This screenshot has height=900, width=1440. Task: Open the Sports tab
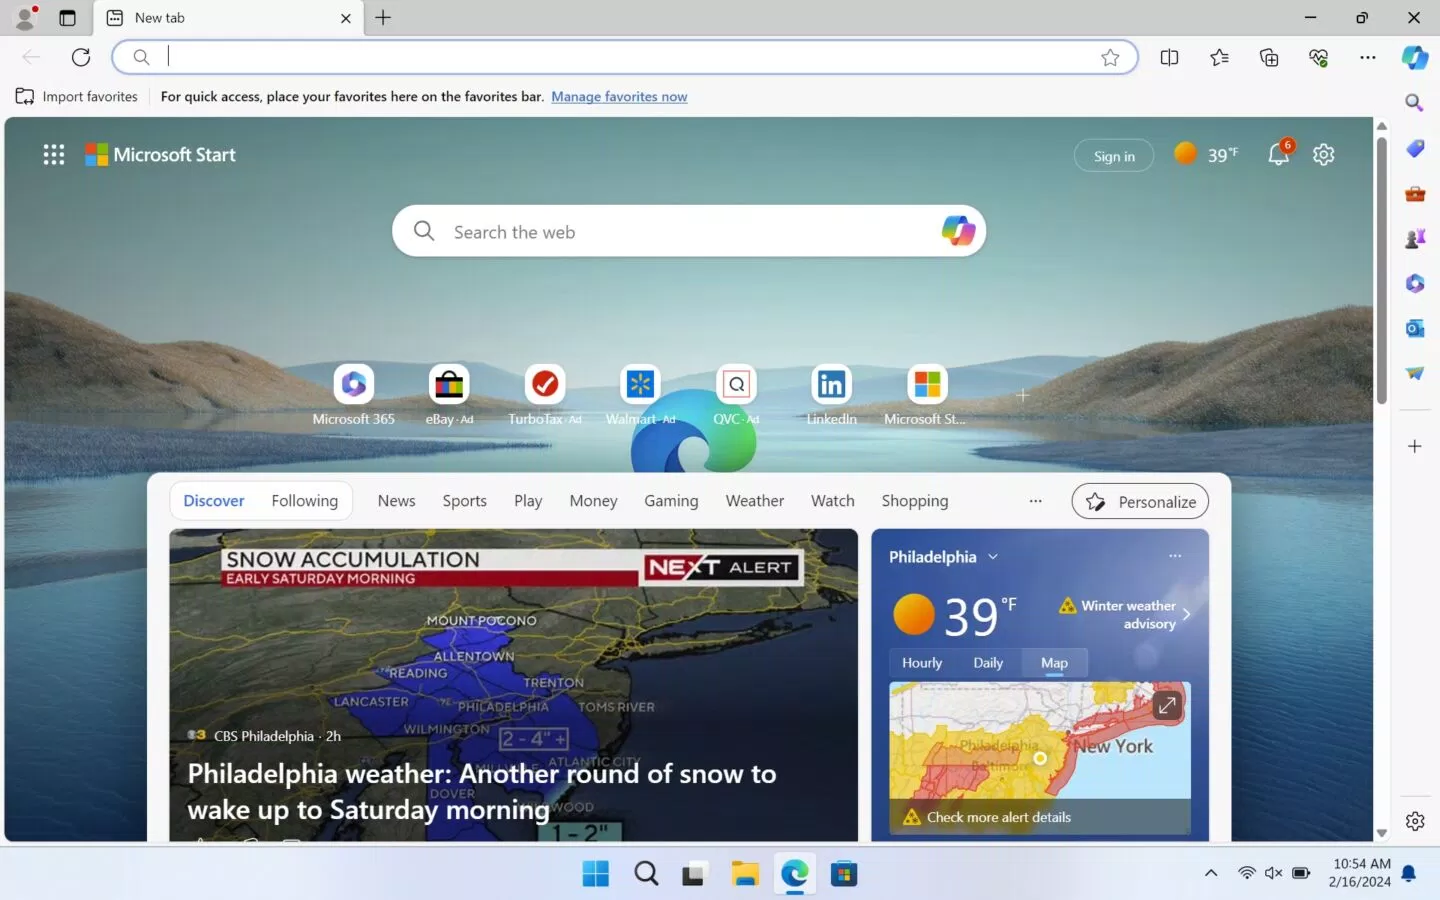pyautogui.click(x=465, y=501)
